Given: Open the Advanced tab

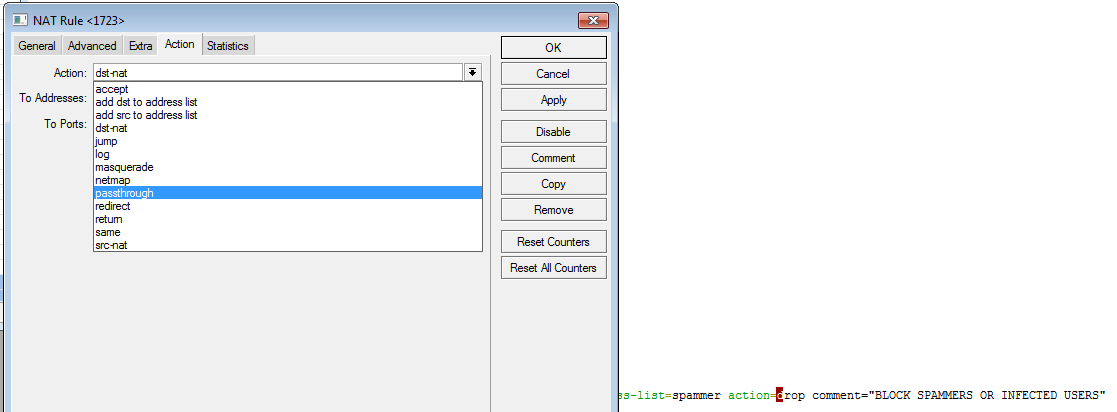Looking at the screenshot, I should pyautogui.click(x=92, y=46).
